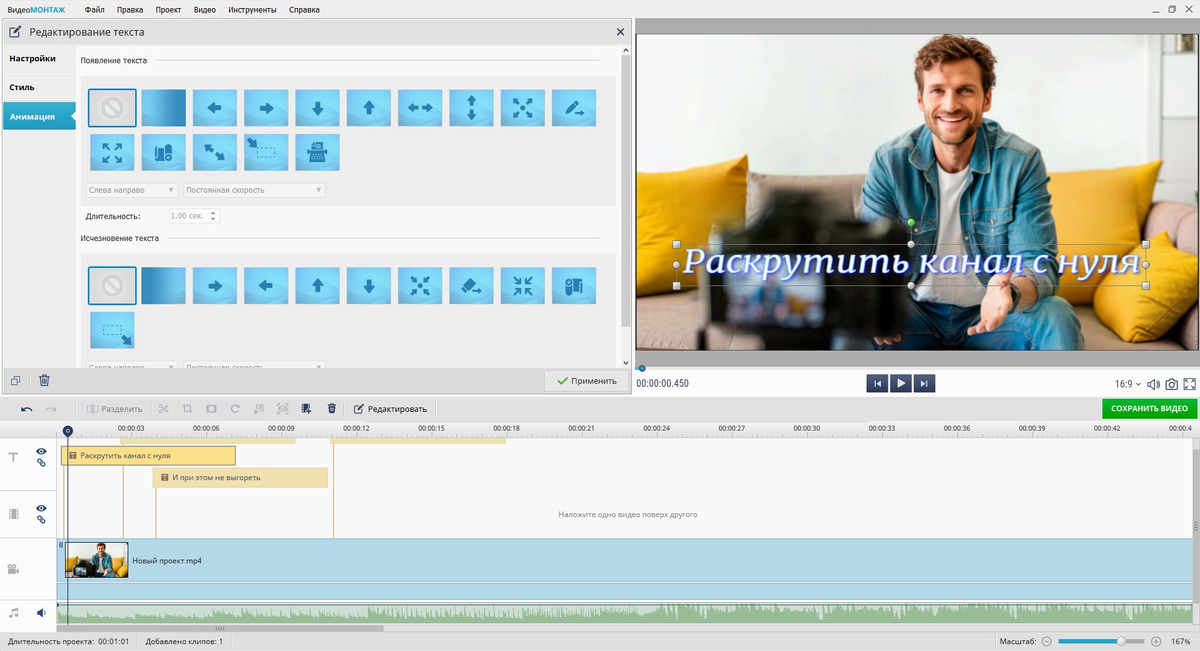Delete selected clip via toolbar trash icon
Screen dimensions: 1200x651
pyautogui.click(x=332, y=409)
